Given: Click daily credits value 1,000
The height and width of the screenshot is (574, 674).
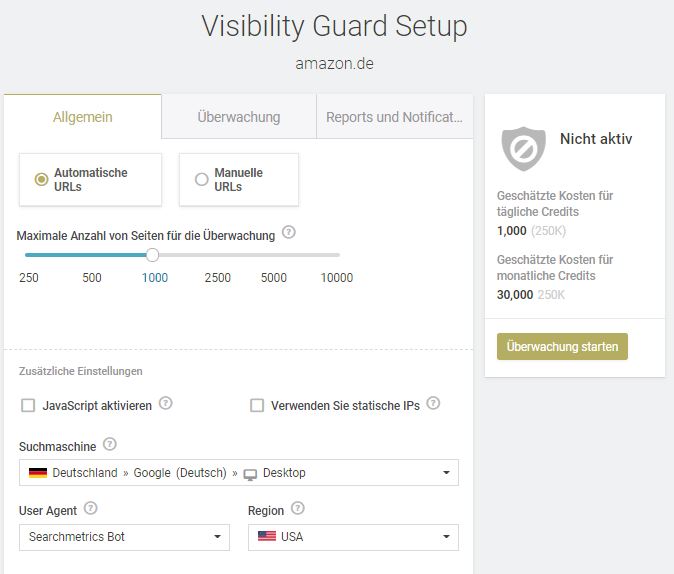Looking at the screenshot, I should pos(512,231).
